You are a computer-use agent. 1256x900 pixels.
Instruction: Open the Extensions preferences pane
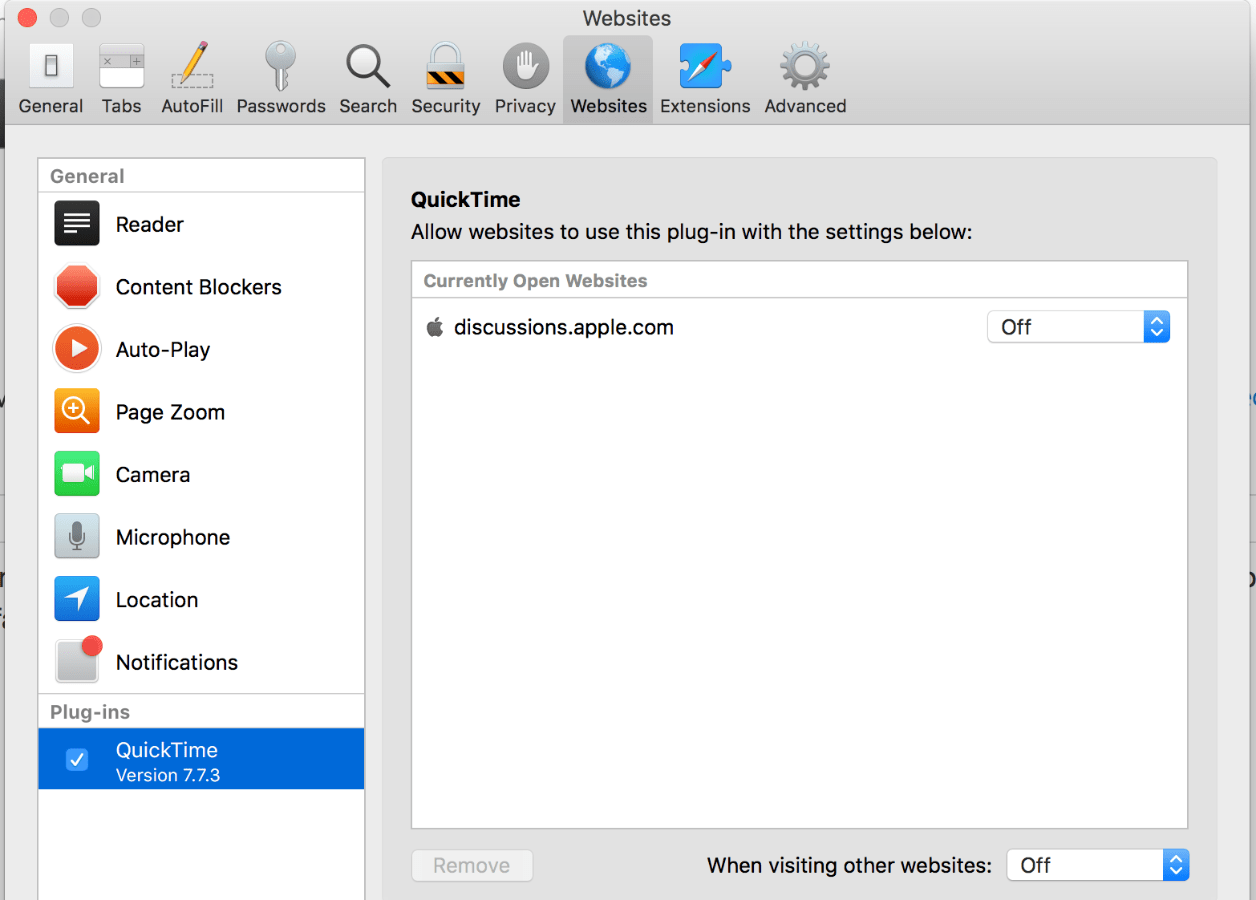(704, 75)
